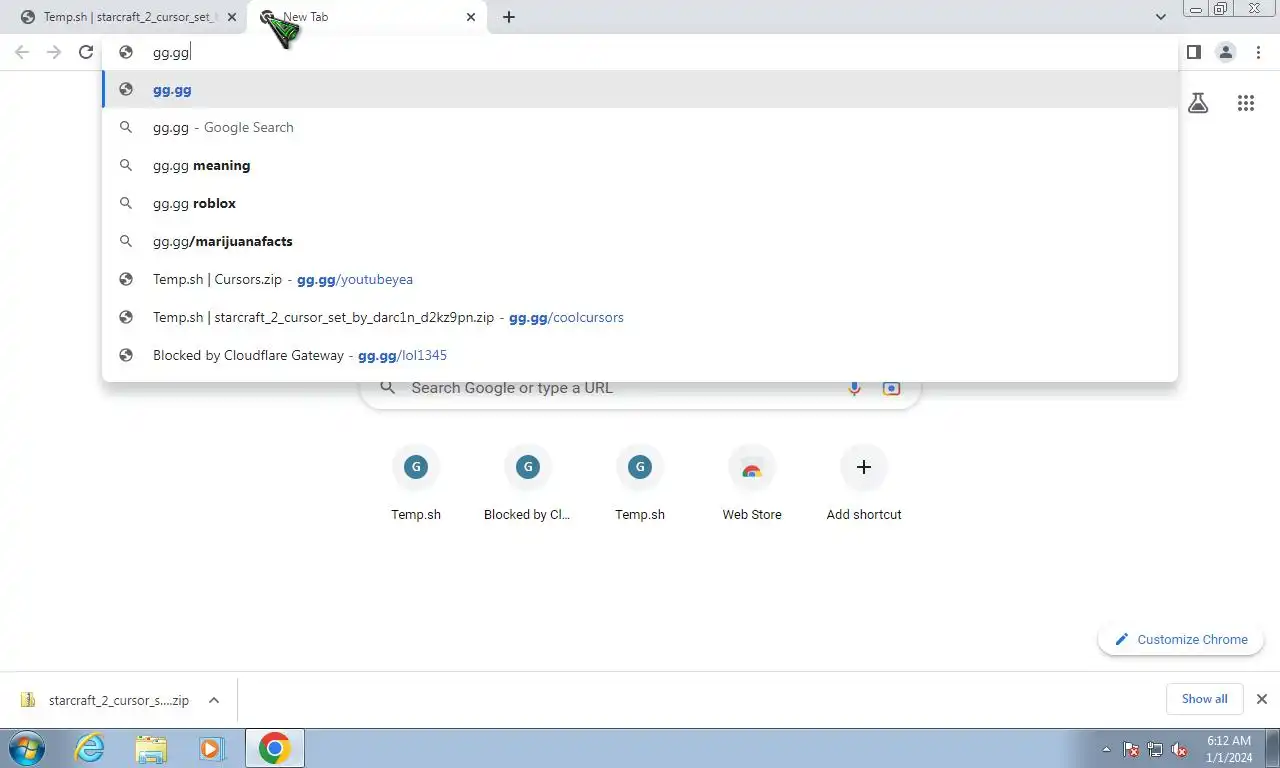Open the Chrome profile avatar
The width and height of the screenshot is (1280, 768).
1225,52
